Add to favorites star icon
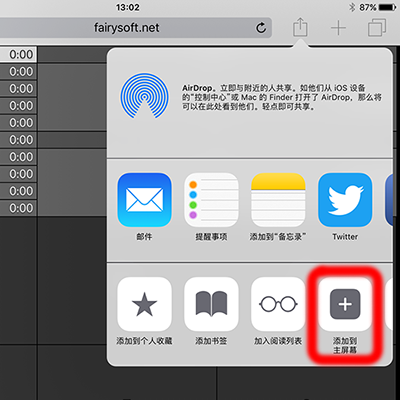The height and width of the screenshot is (400, 400). (144, 304)
